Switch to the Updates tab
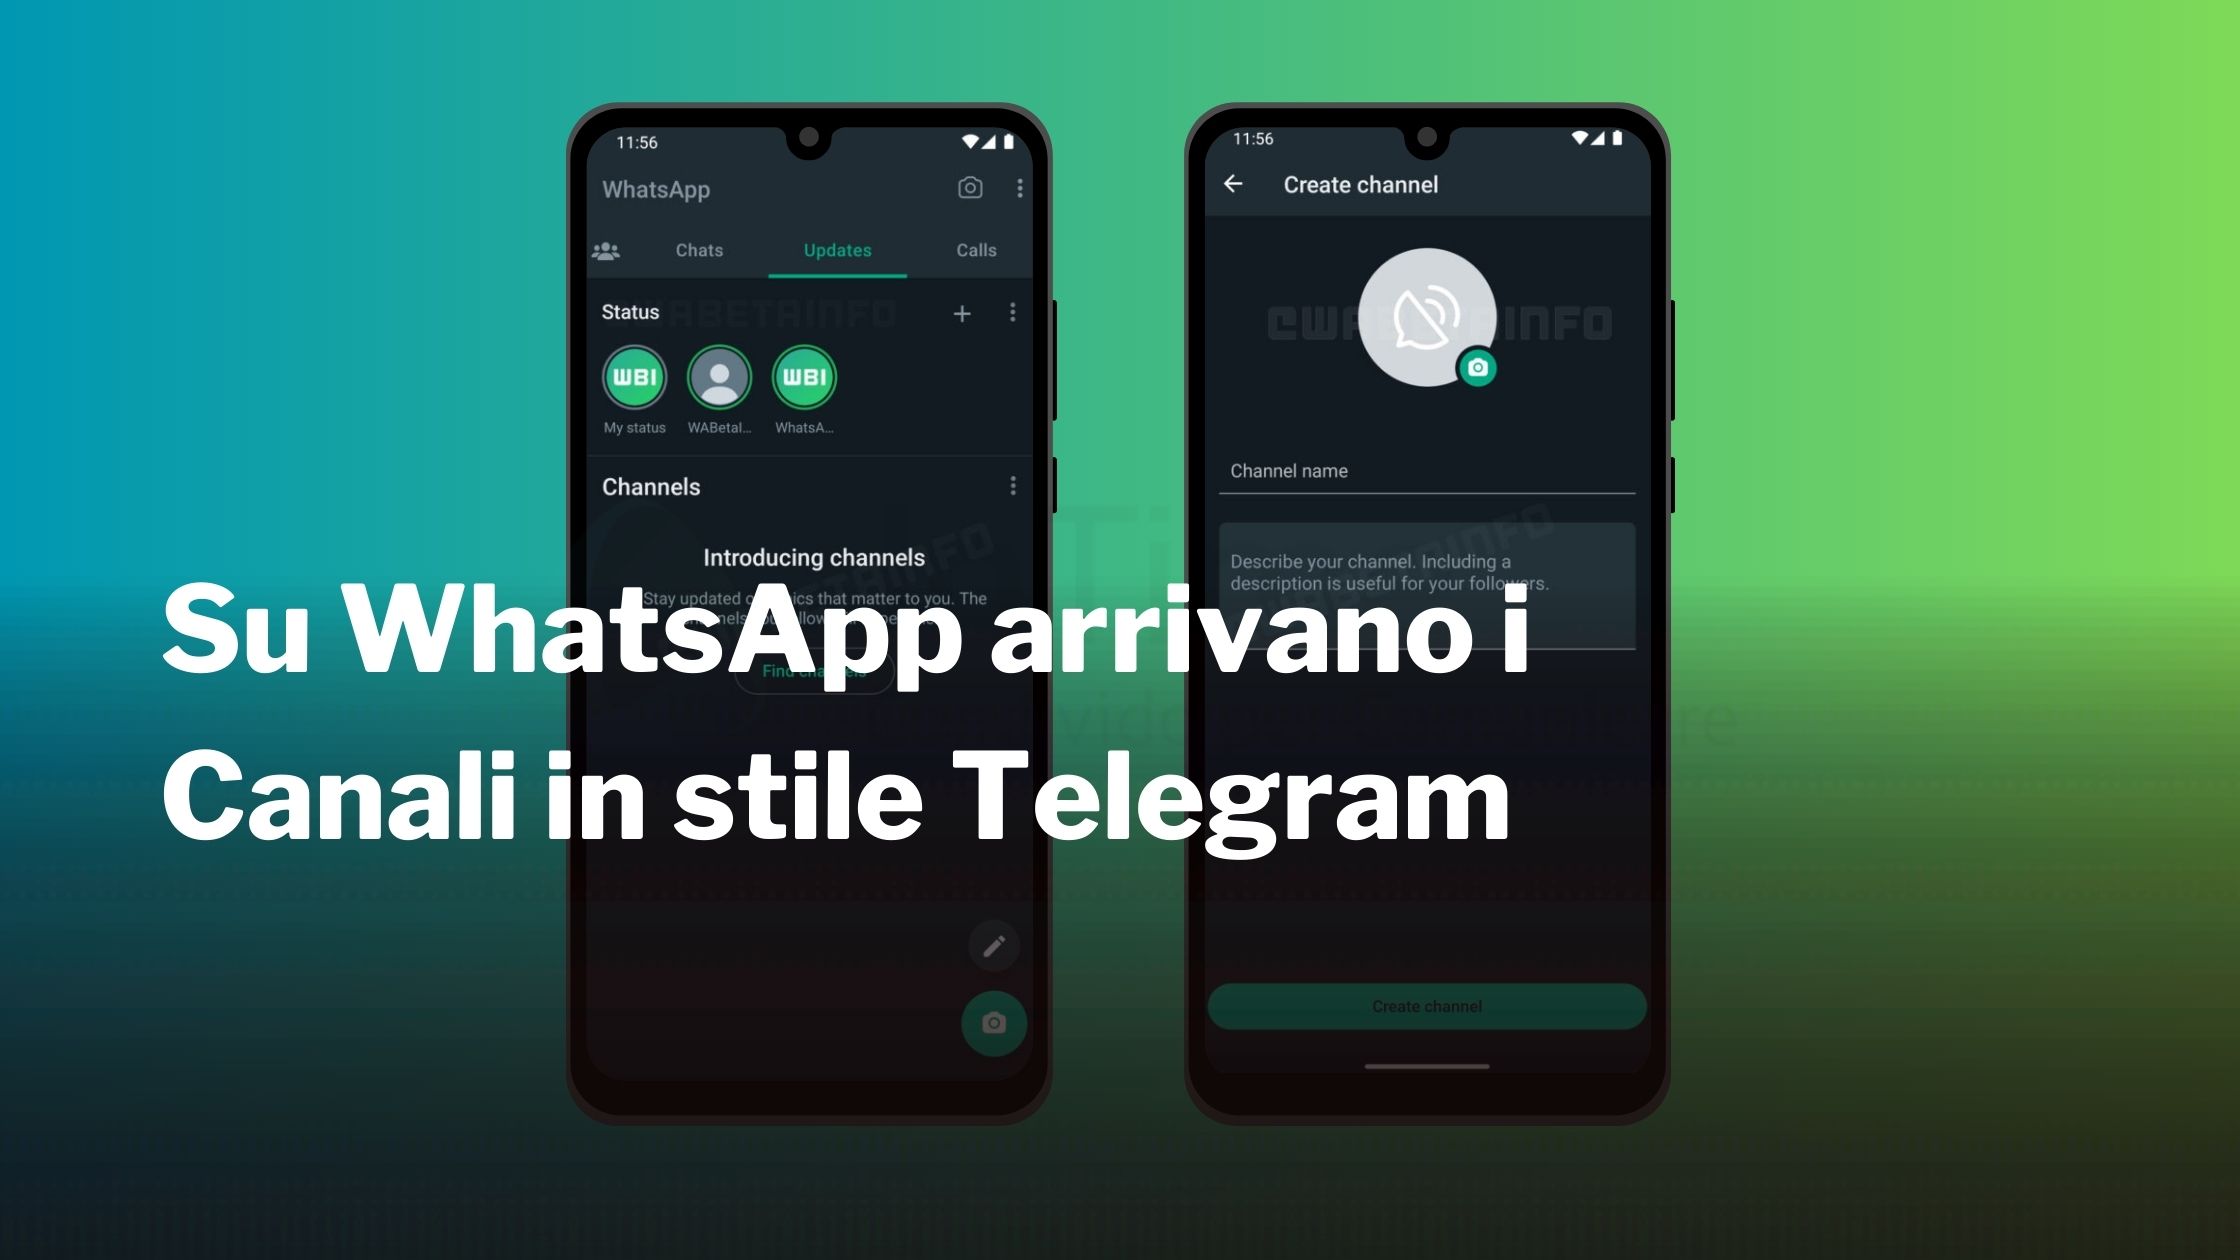The image size is (2240, 1260). [x=835, y=249]
